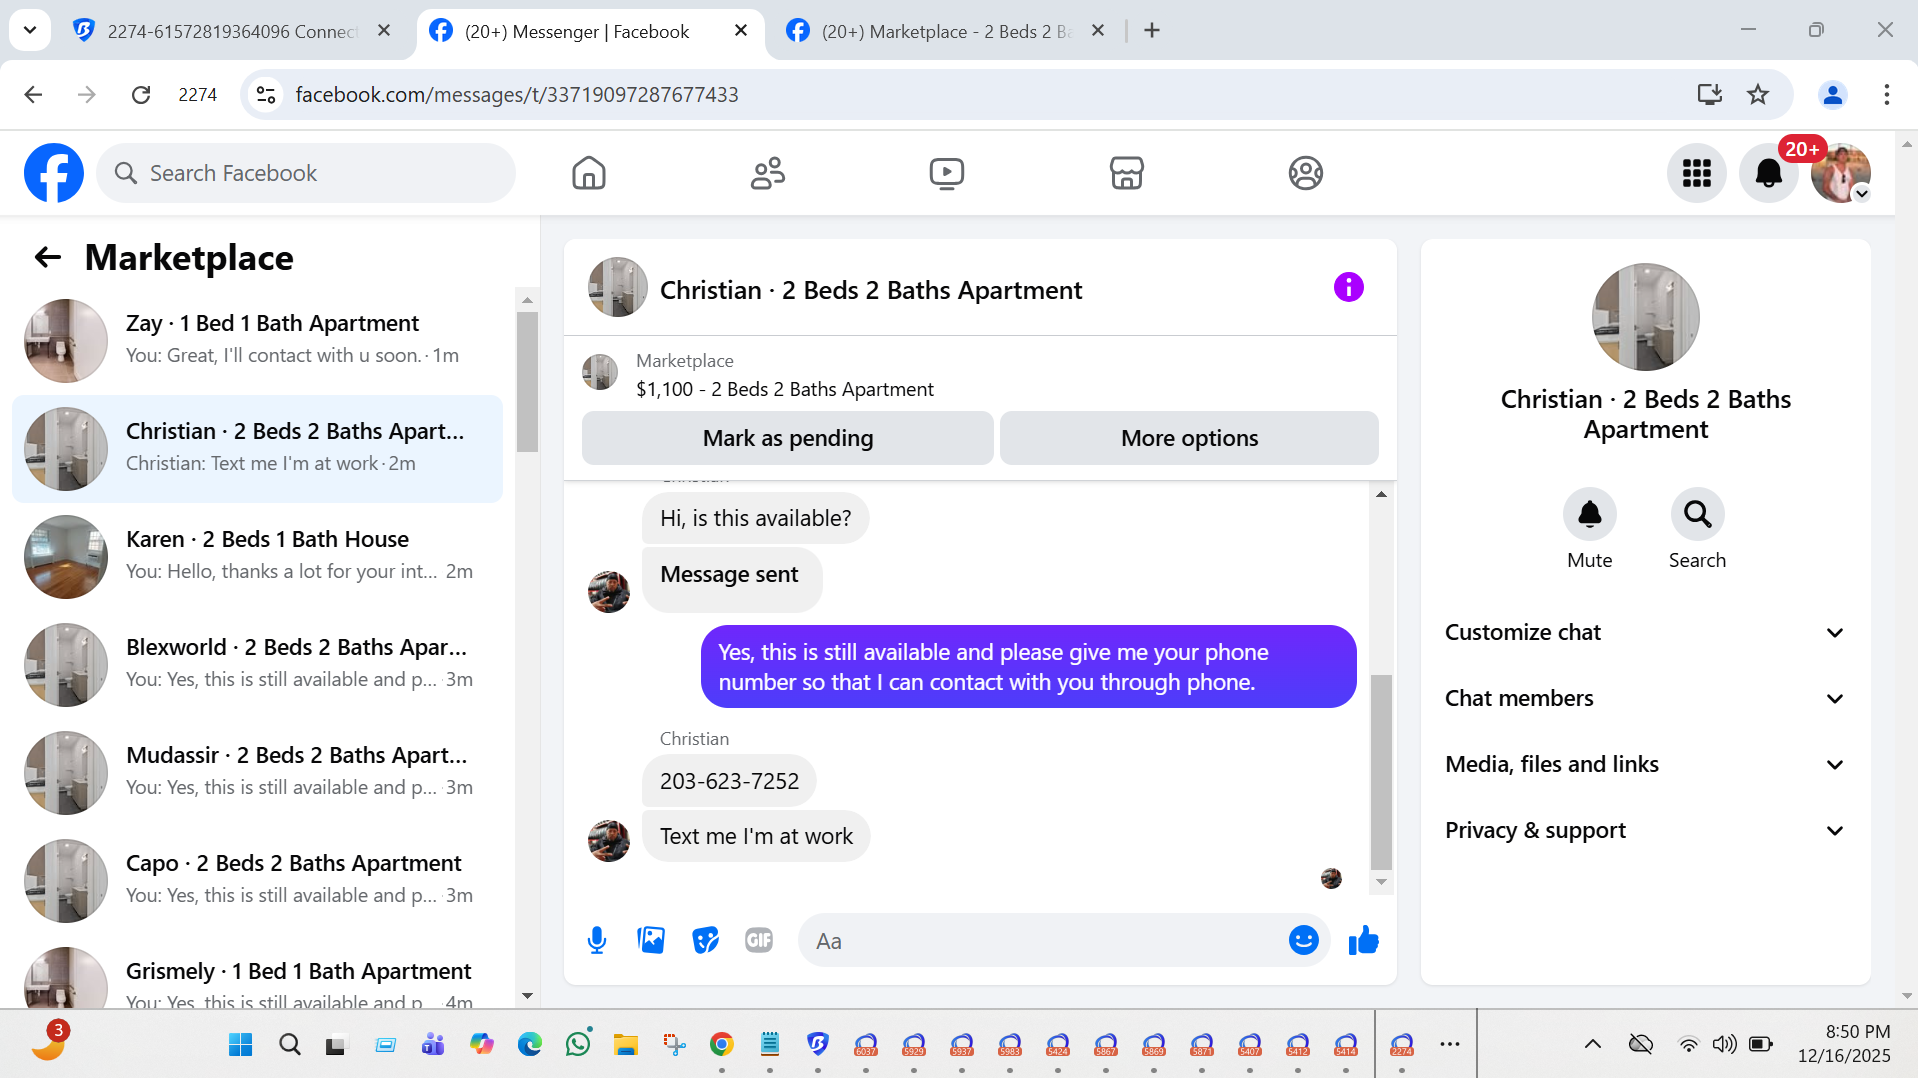Expand the Chat members section
The height and width of the screenshot is (1078, 1918).
[x=1645, y=698]
